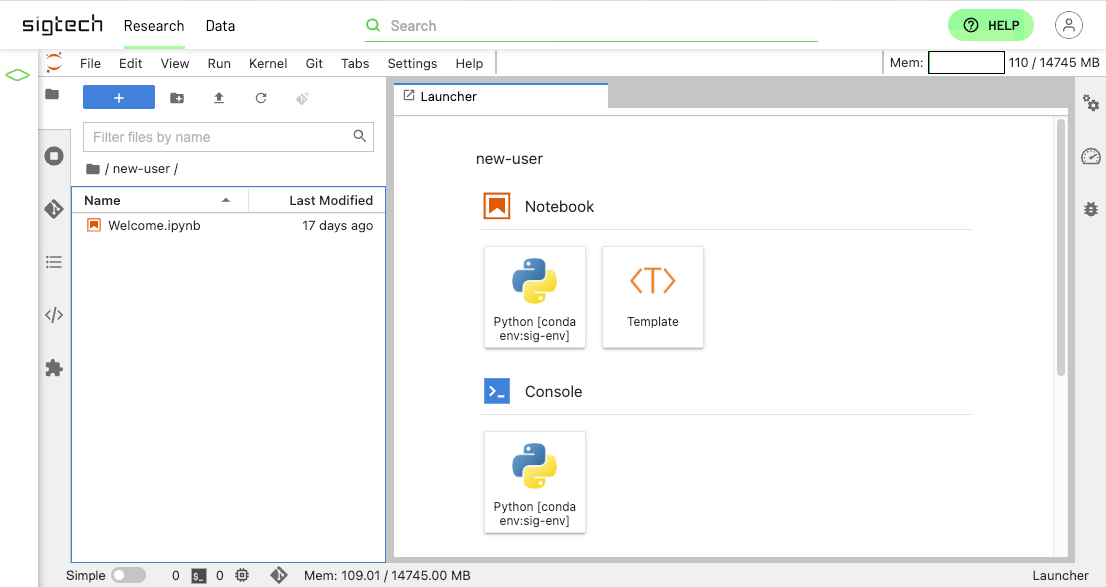Open the Git sidebar panel icon
The width and height of the screenshot is (1106, 587).
point(54,209)
